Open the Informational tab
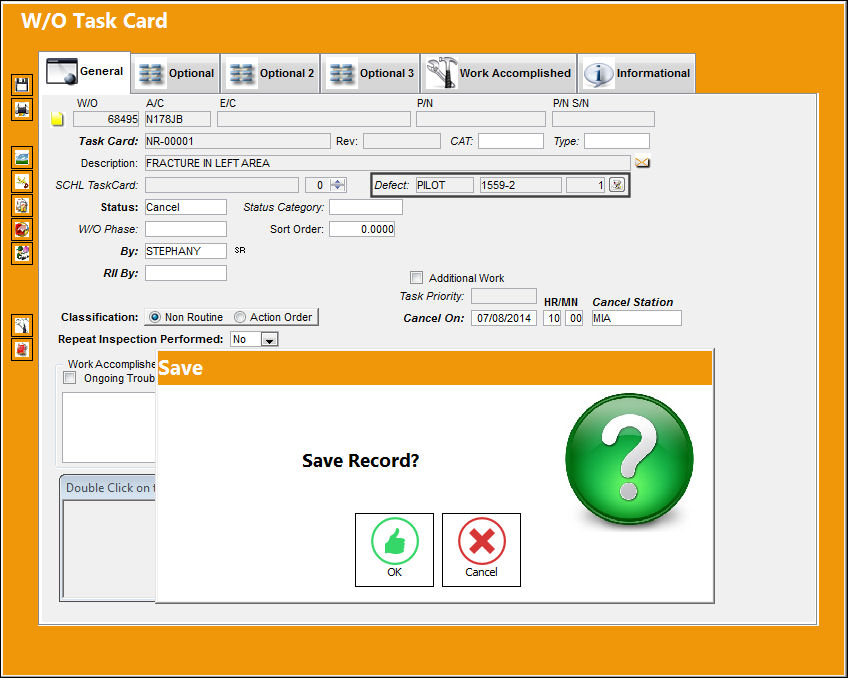This screenshot has width=848, height=678. [637, 74]
